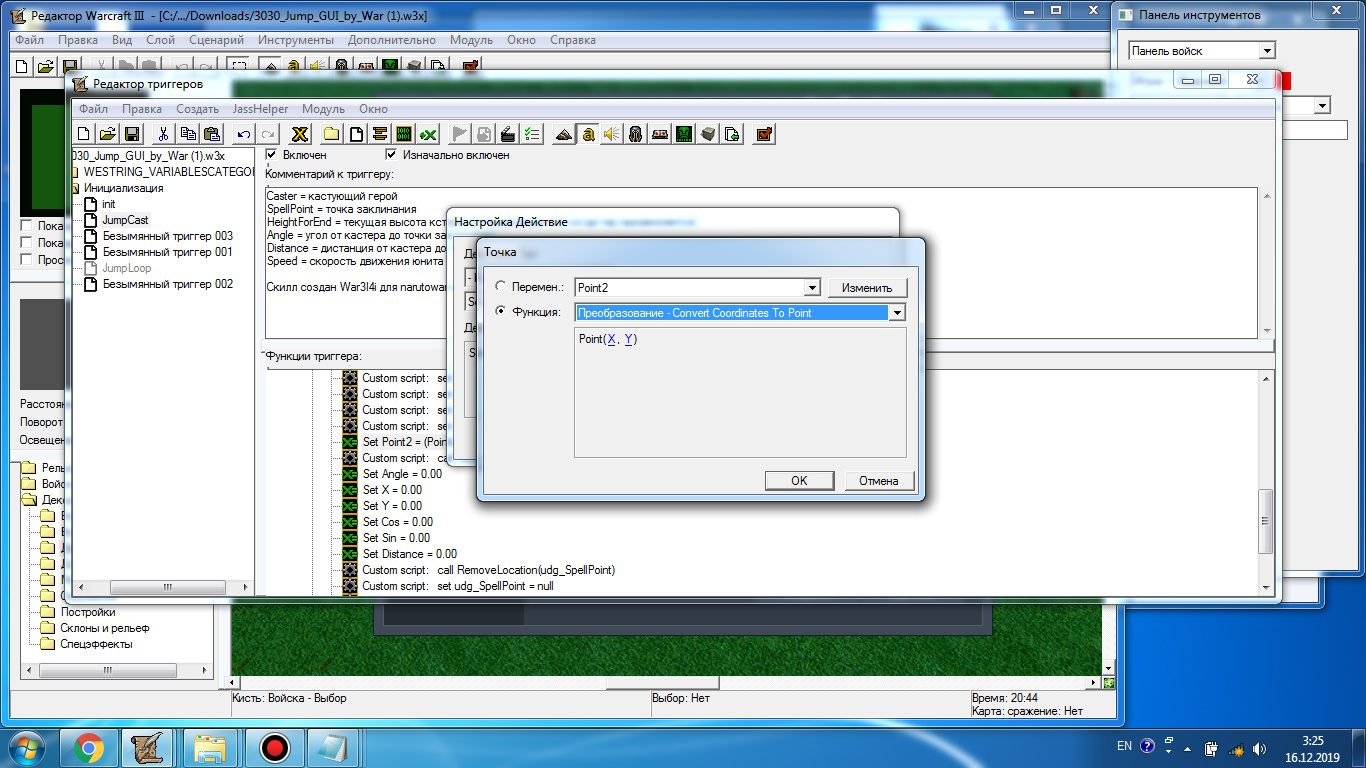Open 'Инструменты' menu in main editor
The height and width of the screenshot is (768, 1366).
click(296, 40)
